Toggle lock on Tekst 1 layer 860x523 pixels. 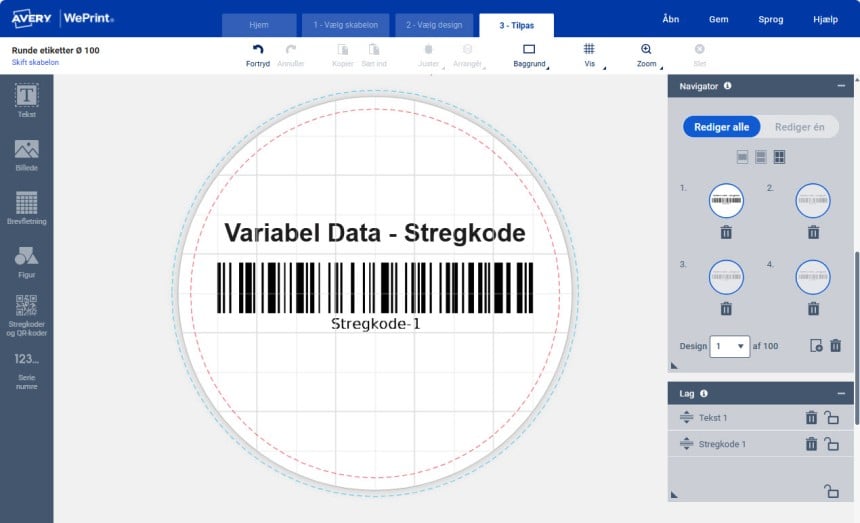pyautogui.click(x=831, y=418)
